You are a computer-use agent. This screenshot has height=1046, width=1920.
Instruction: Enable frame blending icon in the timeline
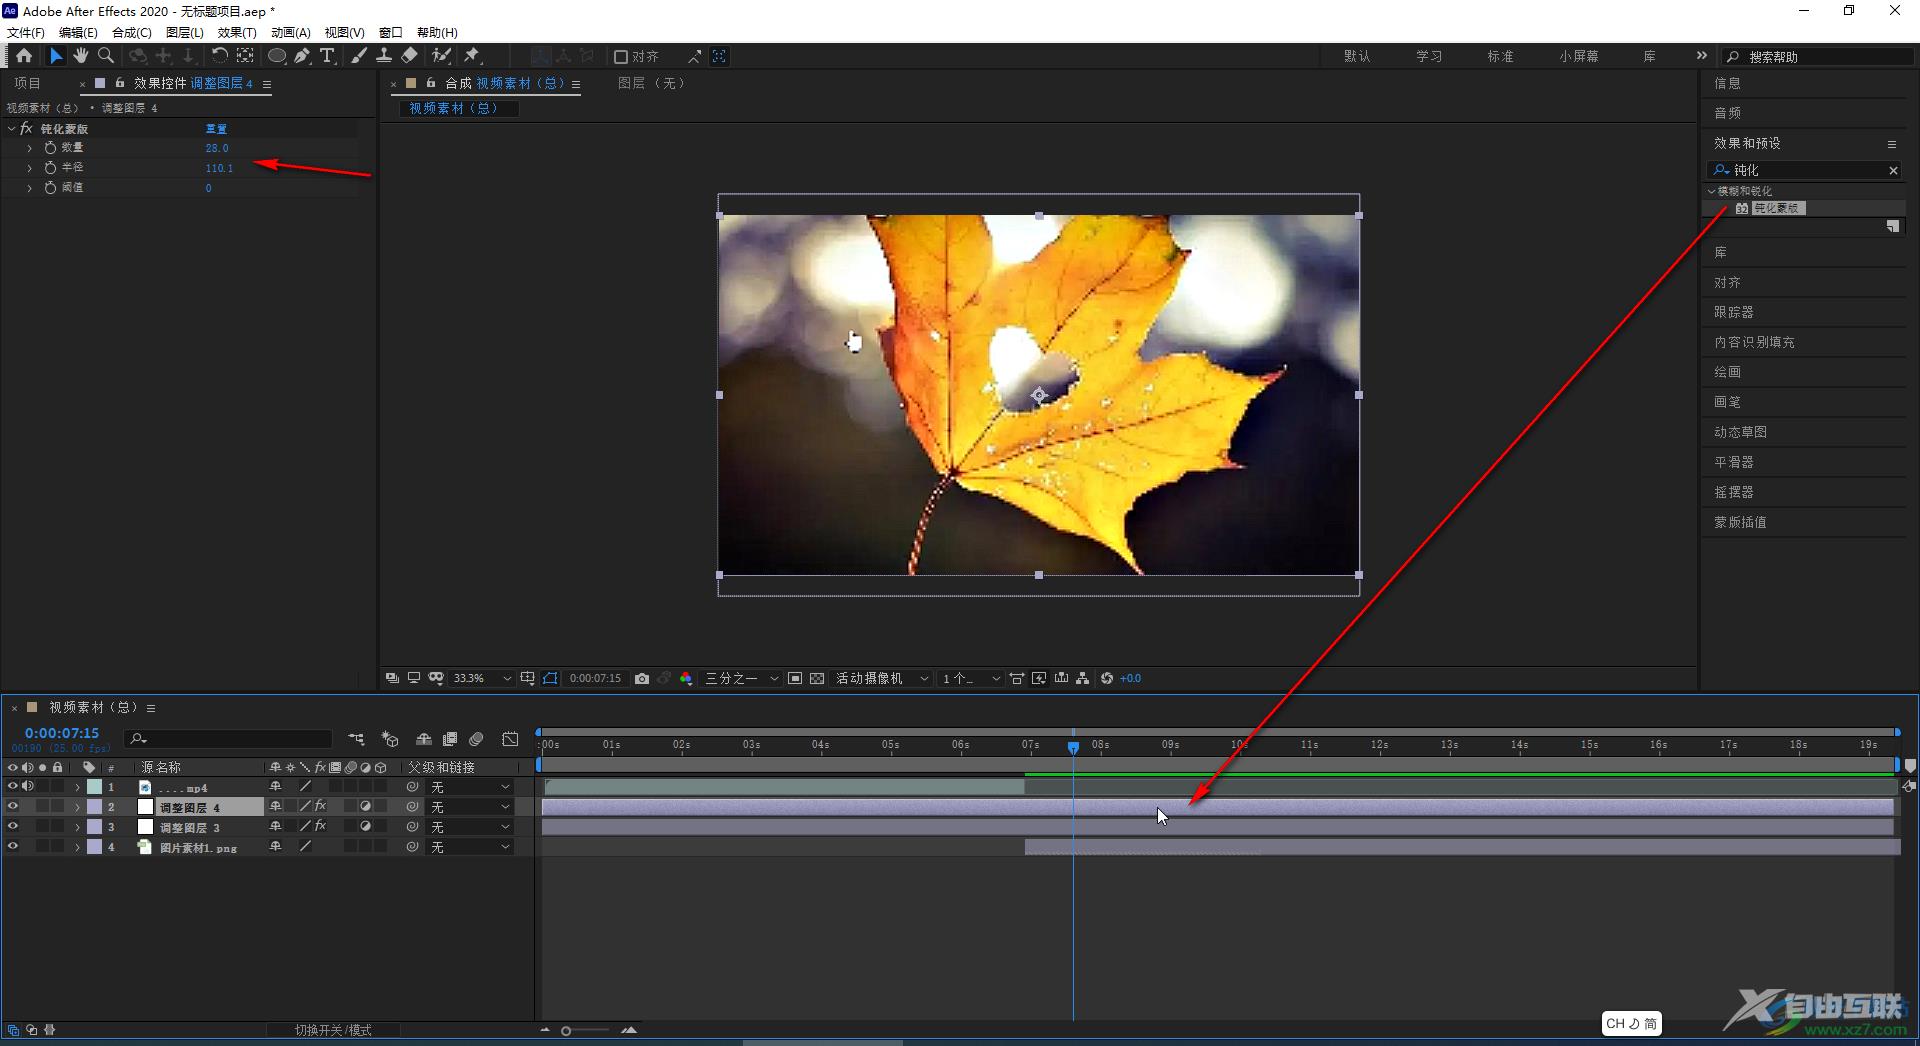coord(450,739)
